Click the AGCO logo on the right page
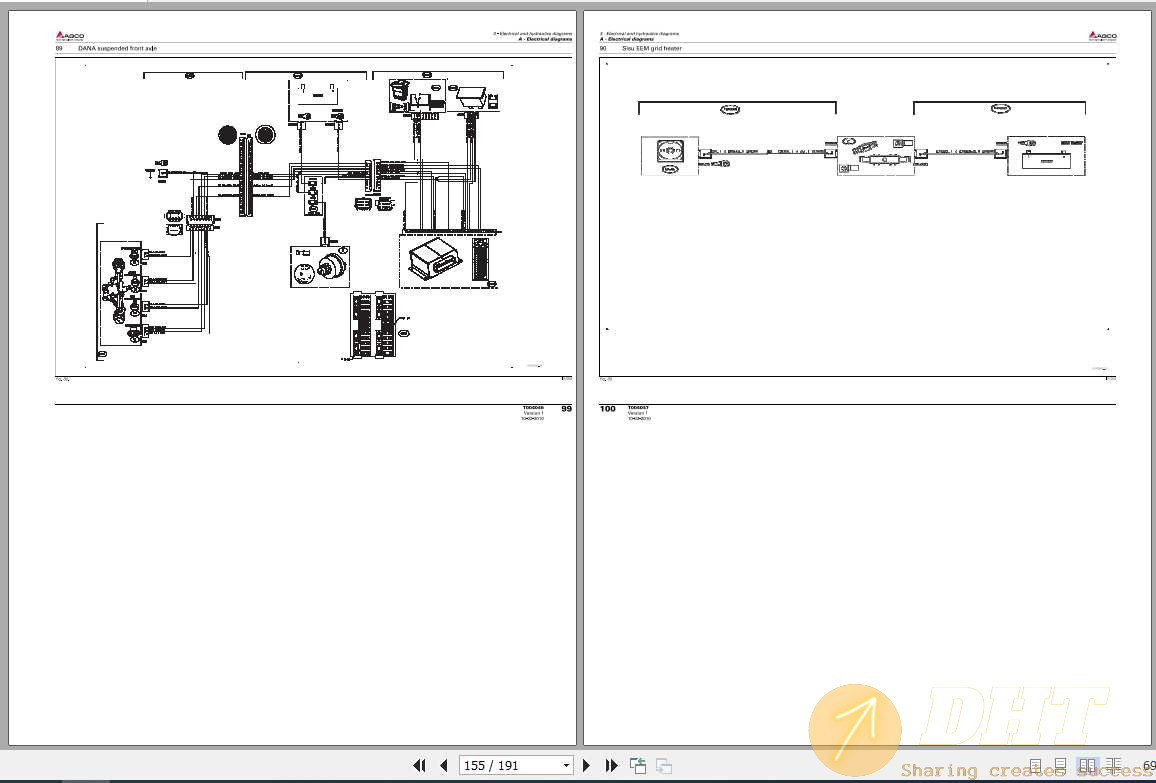Viewport: 1156px width, 783px height. pyautogui.click(x=1102, y=35)
